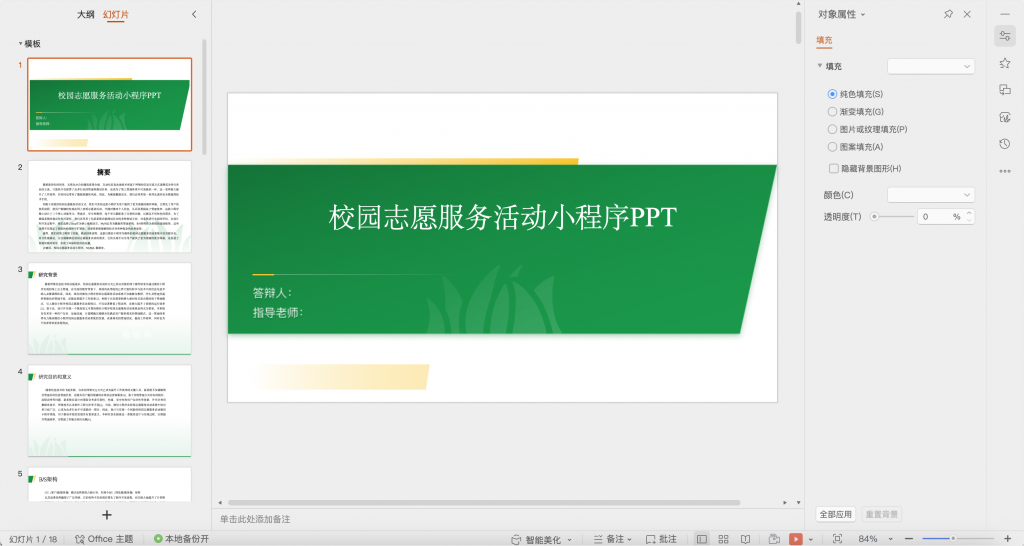The width and height of the screenshot is (1024, 546).
Task: Open the history clock icon in sidebar
Action: coord(1004,144)
